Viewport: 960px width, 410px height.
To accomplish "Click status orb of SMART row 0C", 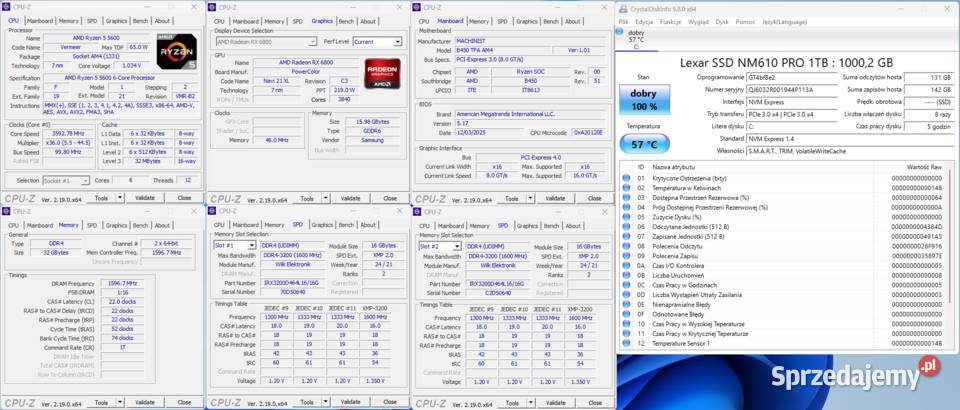I will 626,285.
